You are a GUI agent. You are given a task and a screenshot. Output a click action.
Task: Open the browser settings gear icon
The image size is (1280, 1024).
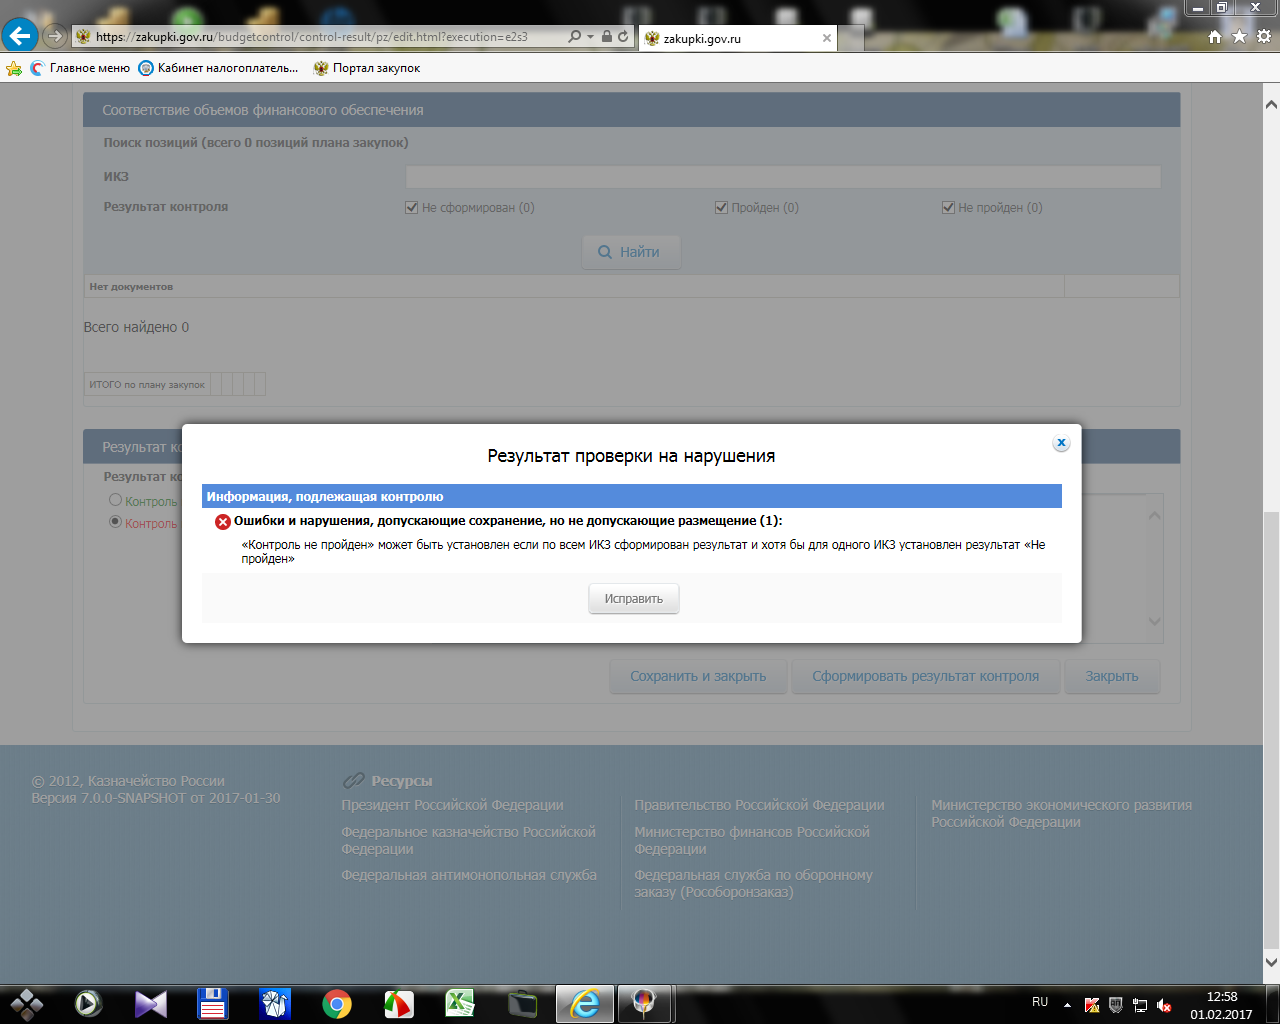tap(1264, 37)
